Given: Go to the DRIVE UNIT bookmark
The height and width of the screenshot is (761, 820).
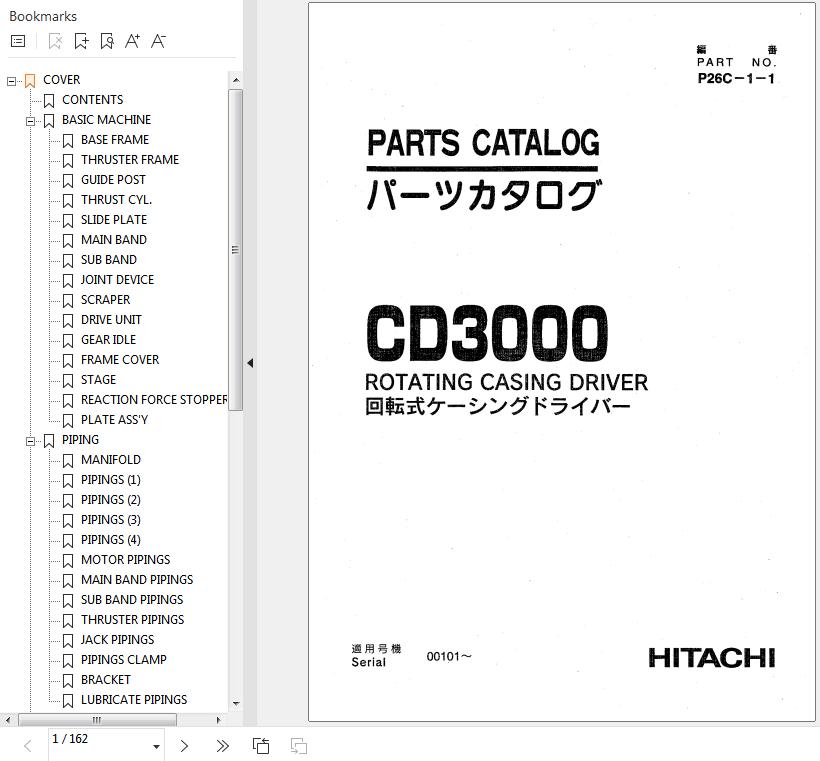Looking at the screenshot, I should point(111,320).
